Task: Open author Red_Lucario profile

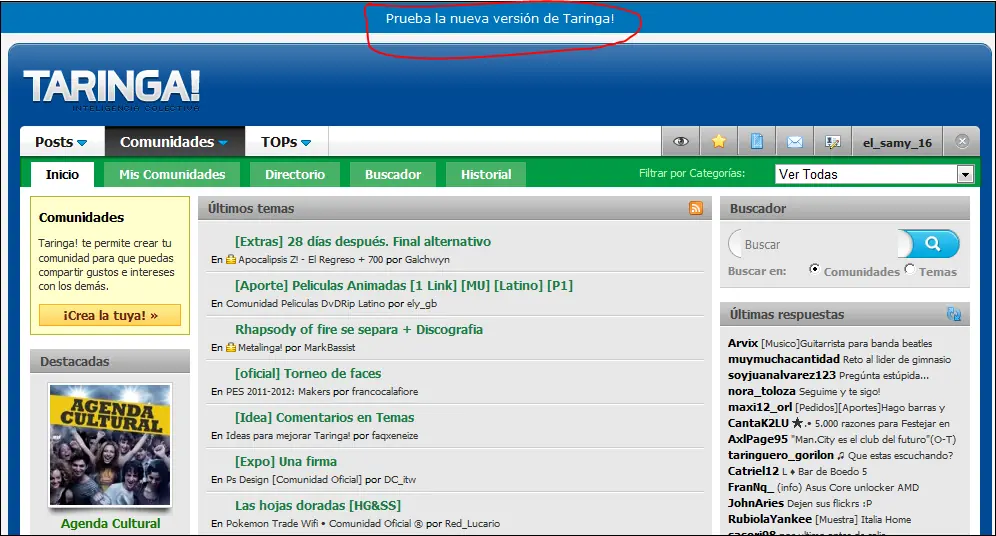Action: 472,523
